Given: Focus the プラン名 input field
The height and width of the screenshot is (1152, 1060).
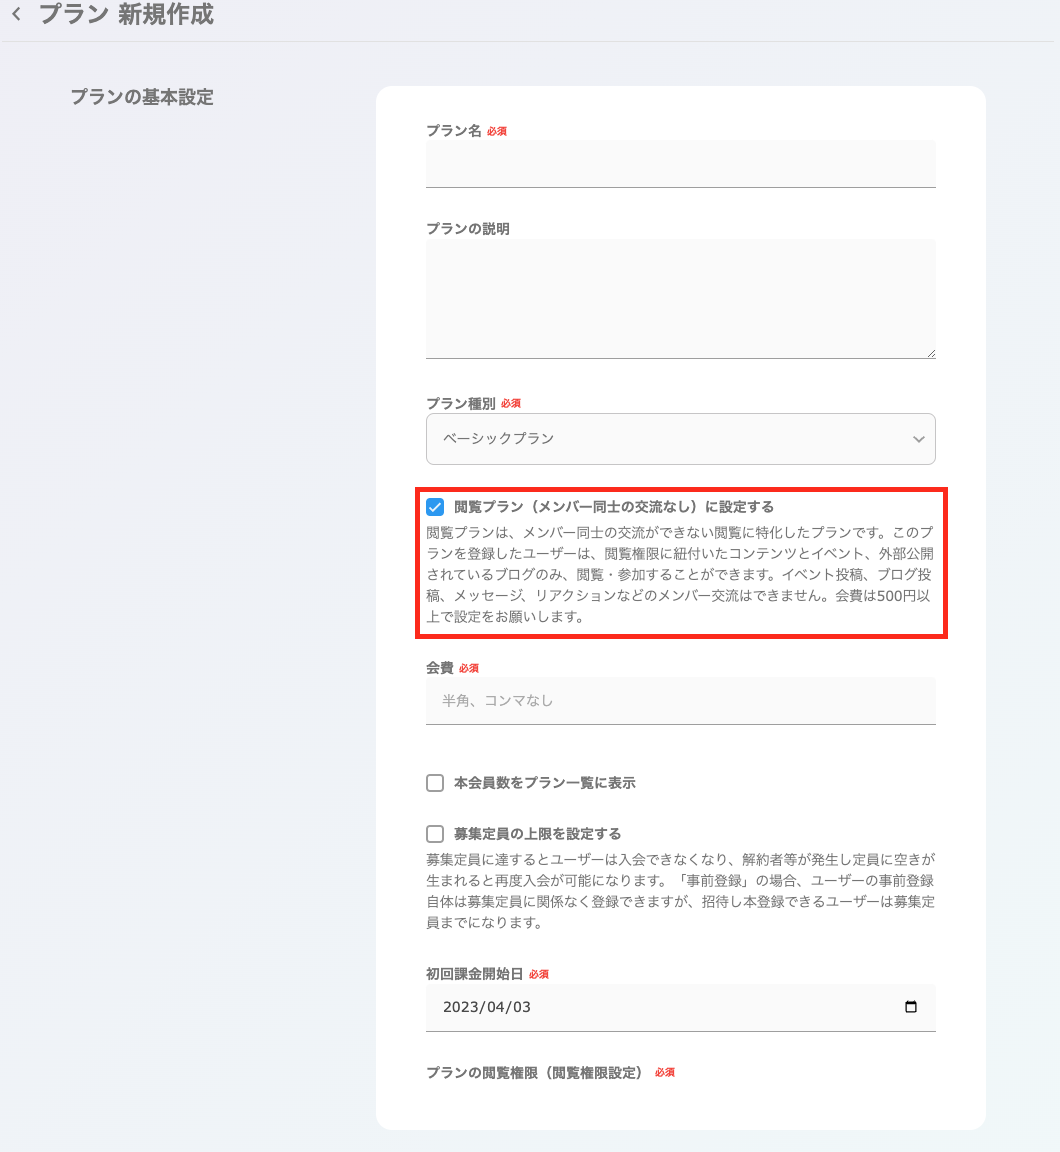Looking at the screenshot, I should pyautogui.click(x=680, y=164).
